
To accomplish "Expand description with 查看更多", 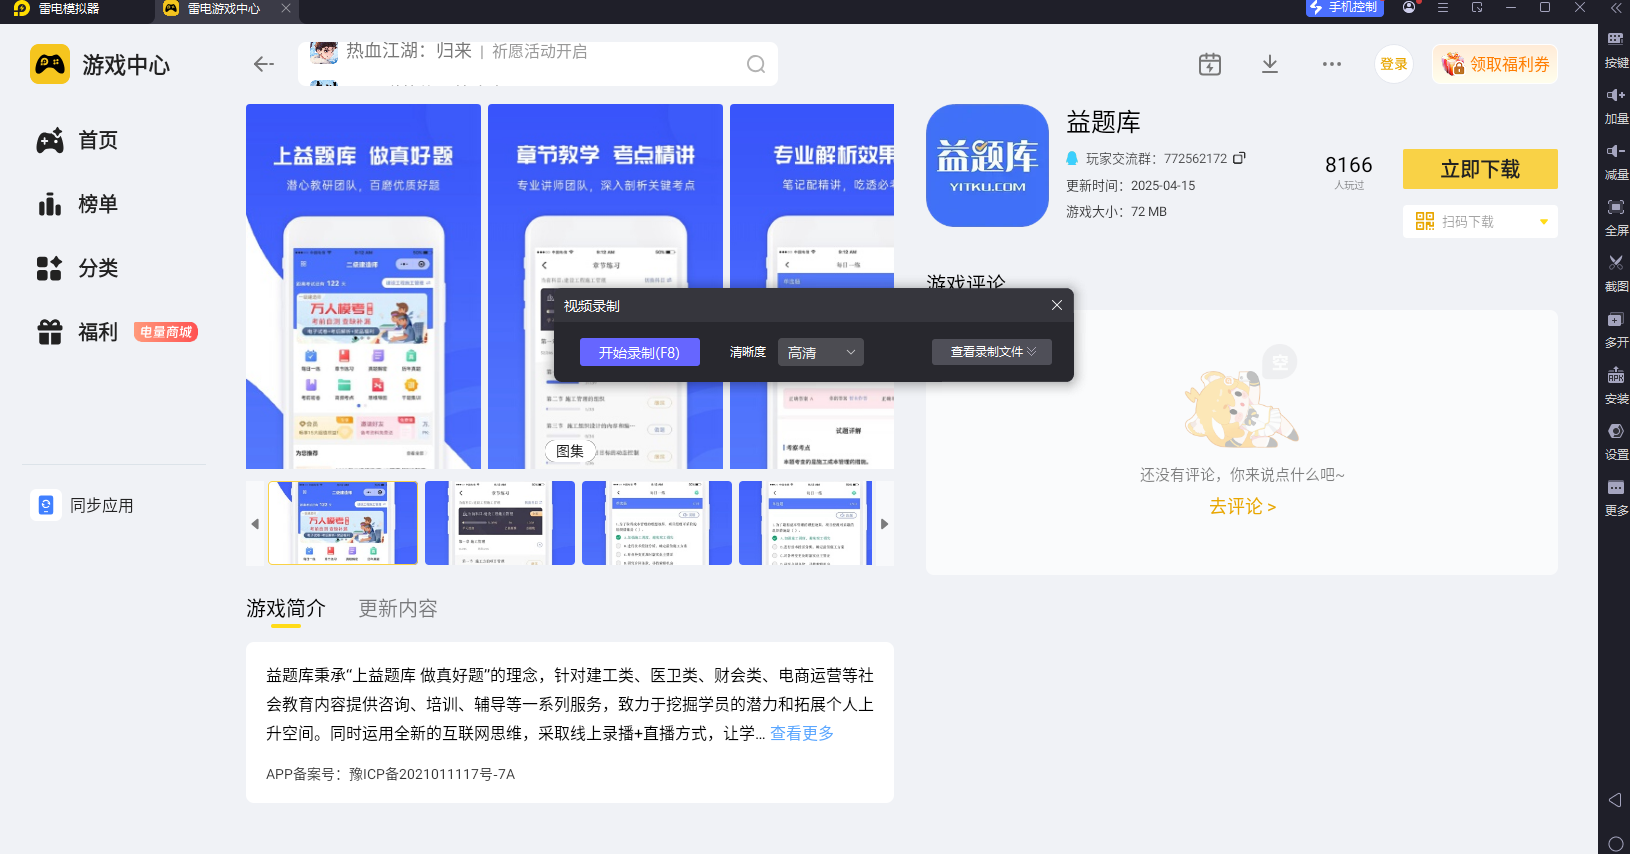I will click(802, 733).
